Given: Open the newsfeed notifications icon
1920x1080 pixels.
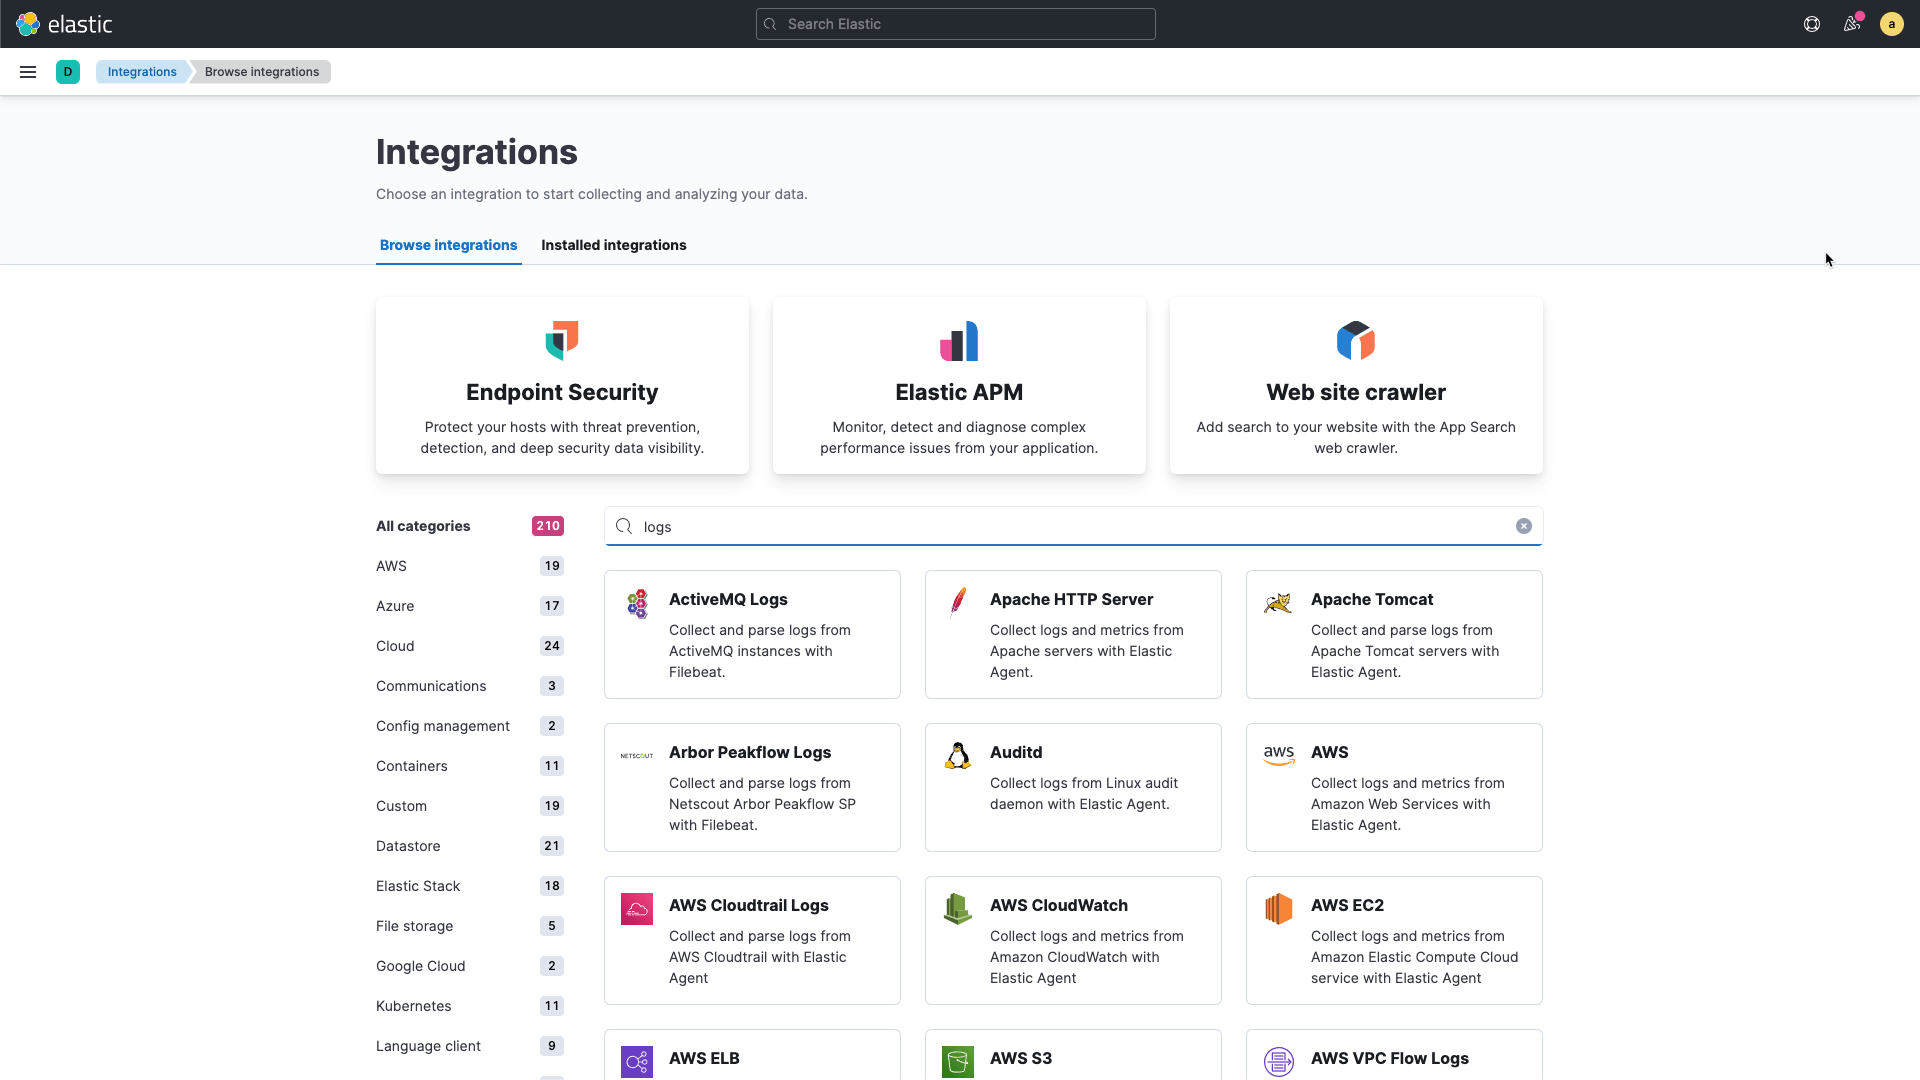Looking at the screenshot, I should (1852, 24).
